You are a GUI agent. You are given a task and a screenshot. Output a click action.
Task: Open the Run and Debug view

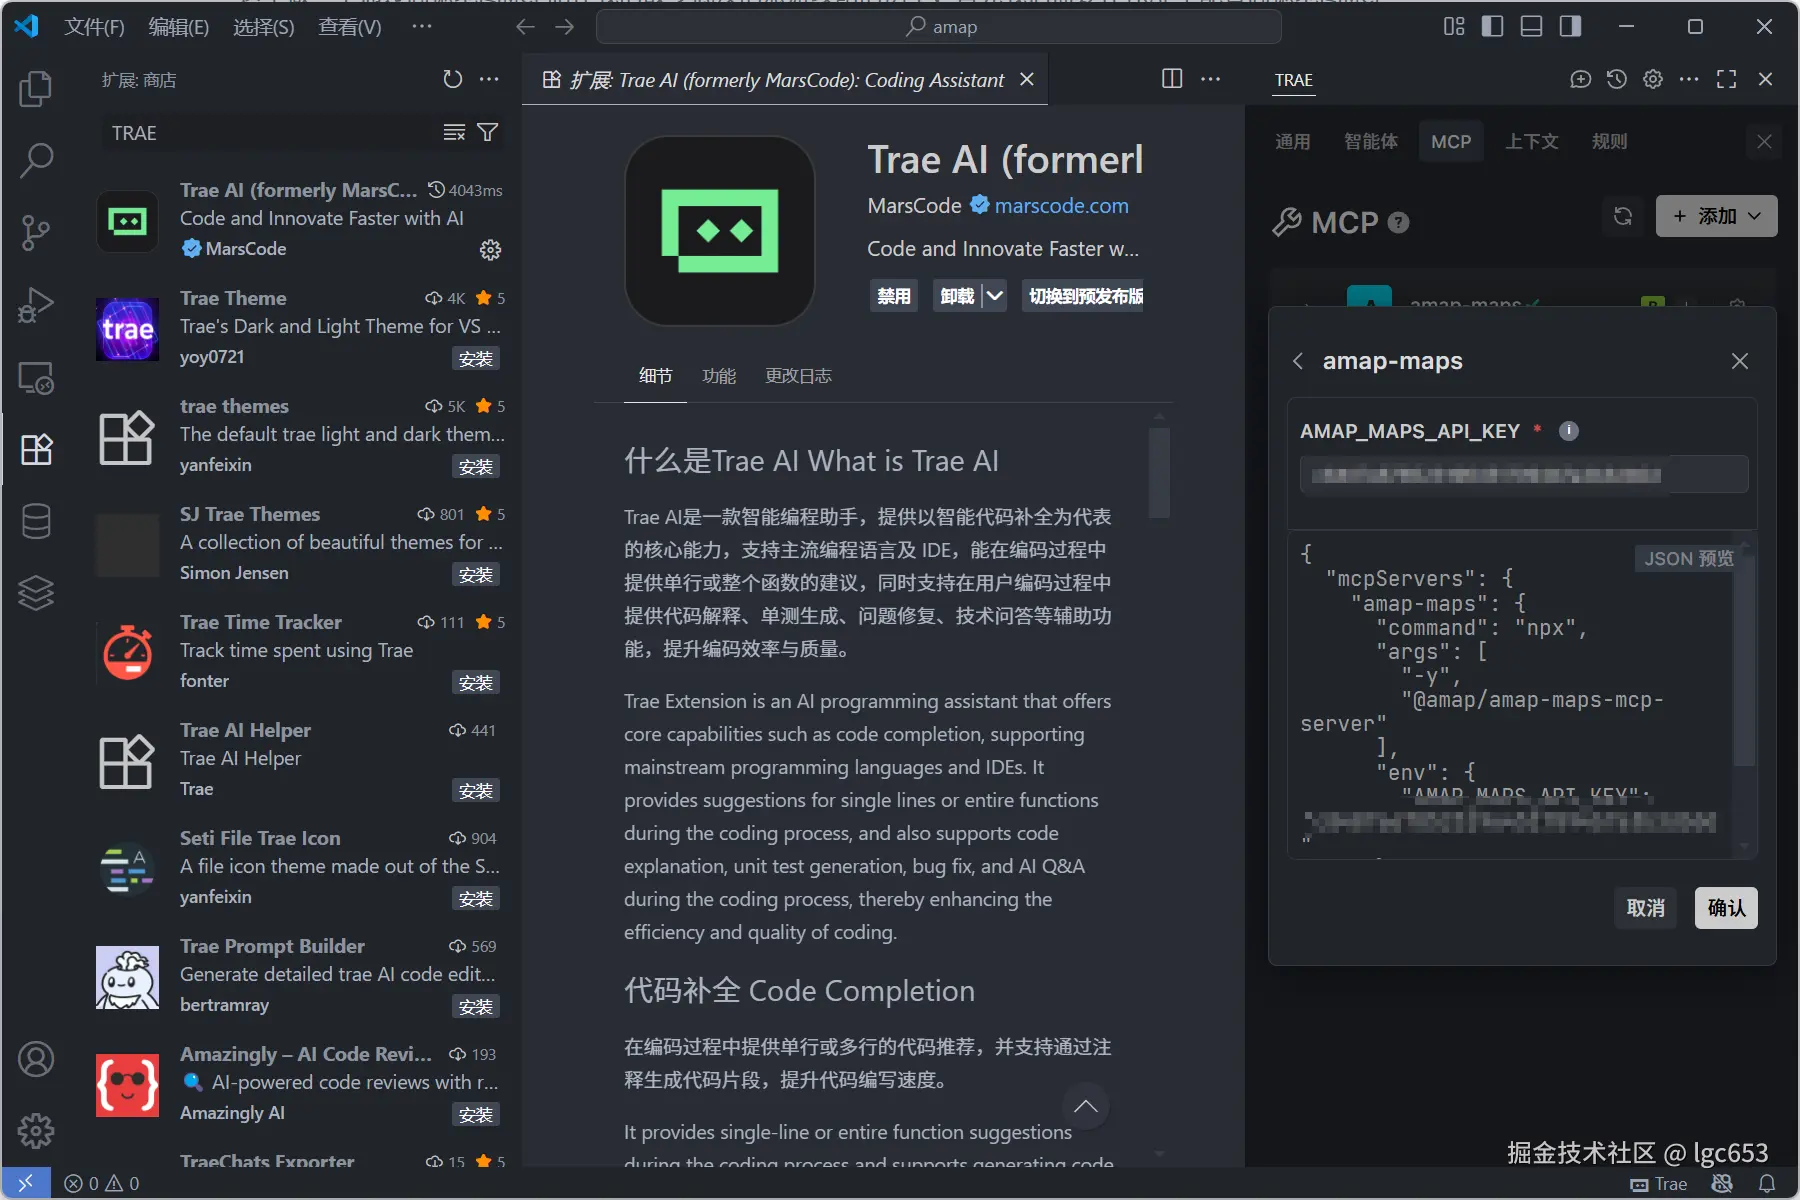pyautogui.click(x=36, y=305)
